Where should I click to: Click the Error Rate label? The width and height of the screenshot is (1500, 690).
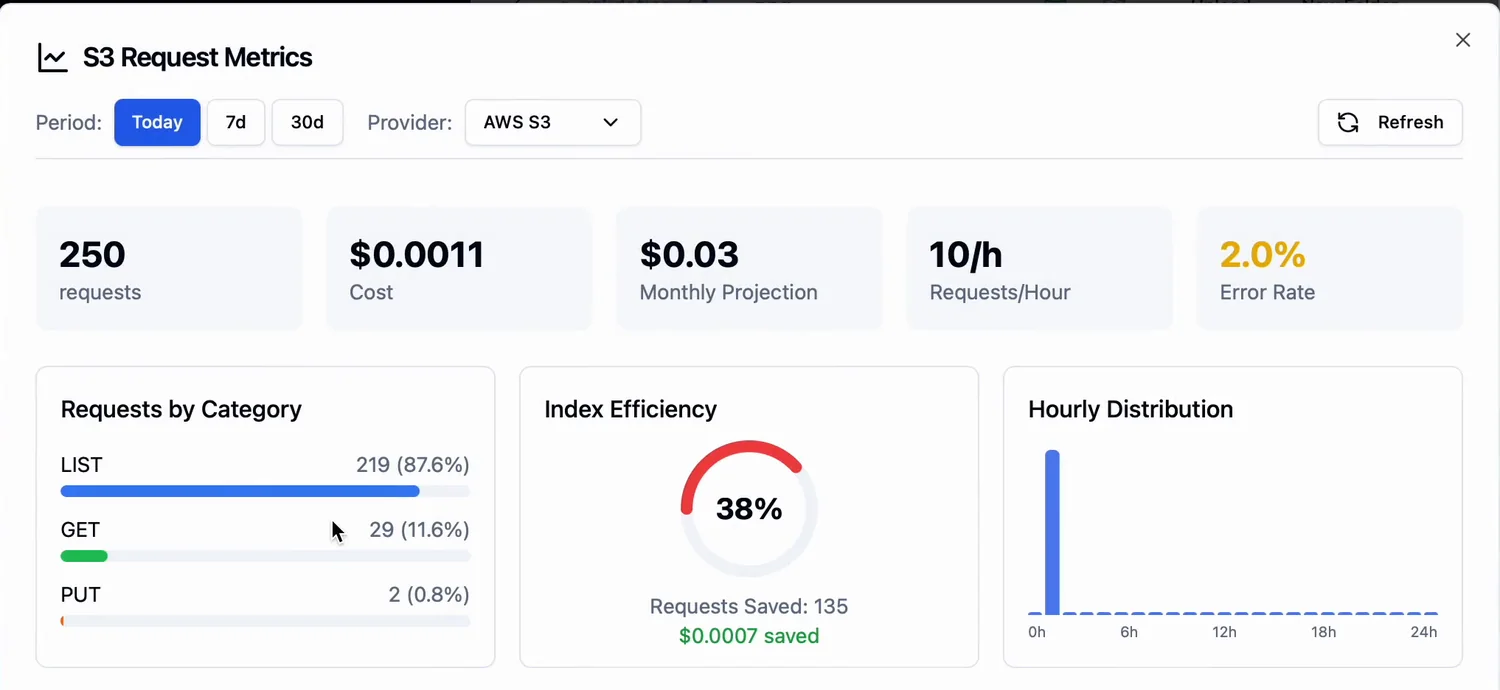click(x=1267, y=292)
